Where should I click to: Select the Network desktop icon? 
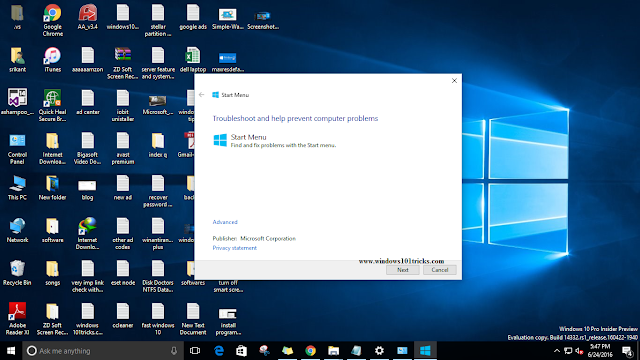[18, 230]
